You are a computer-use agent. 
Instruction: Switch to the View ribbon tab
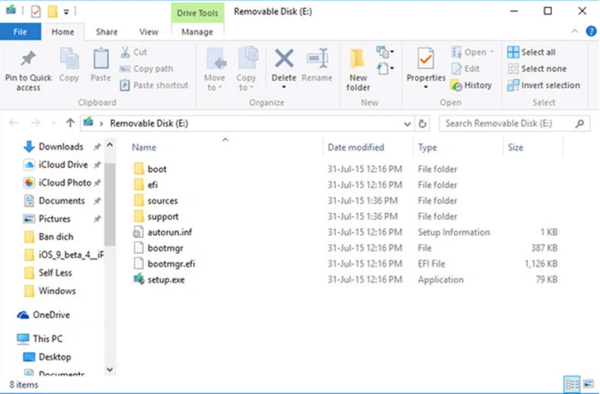click(x=148, y=32)
